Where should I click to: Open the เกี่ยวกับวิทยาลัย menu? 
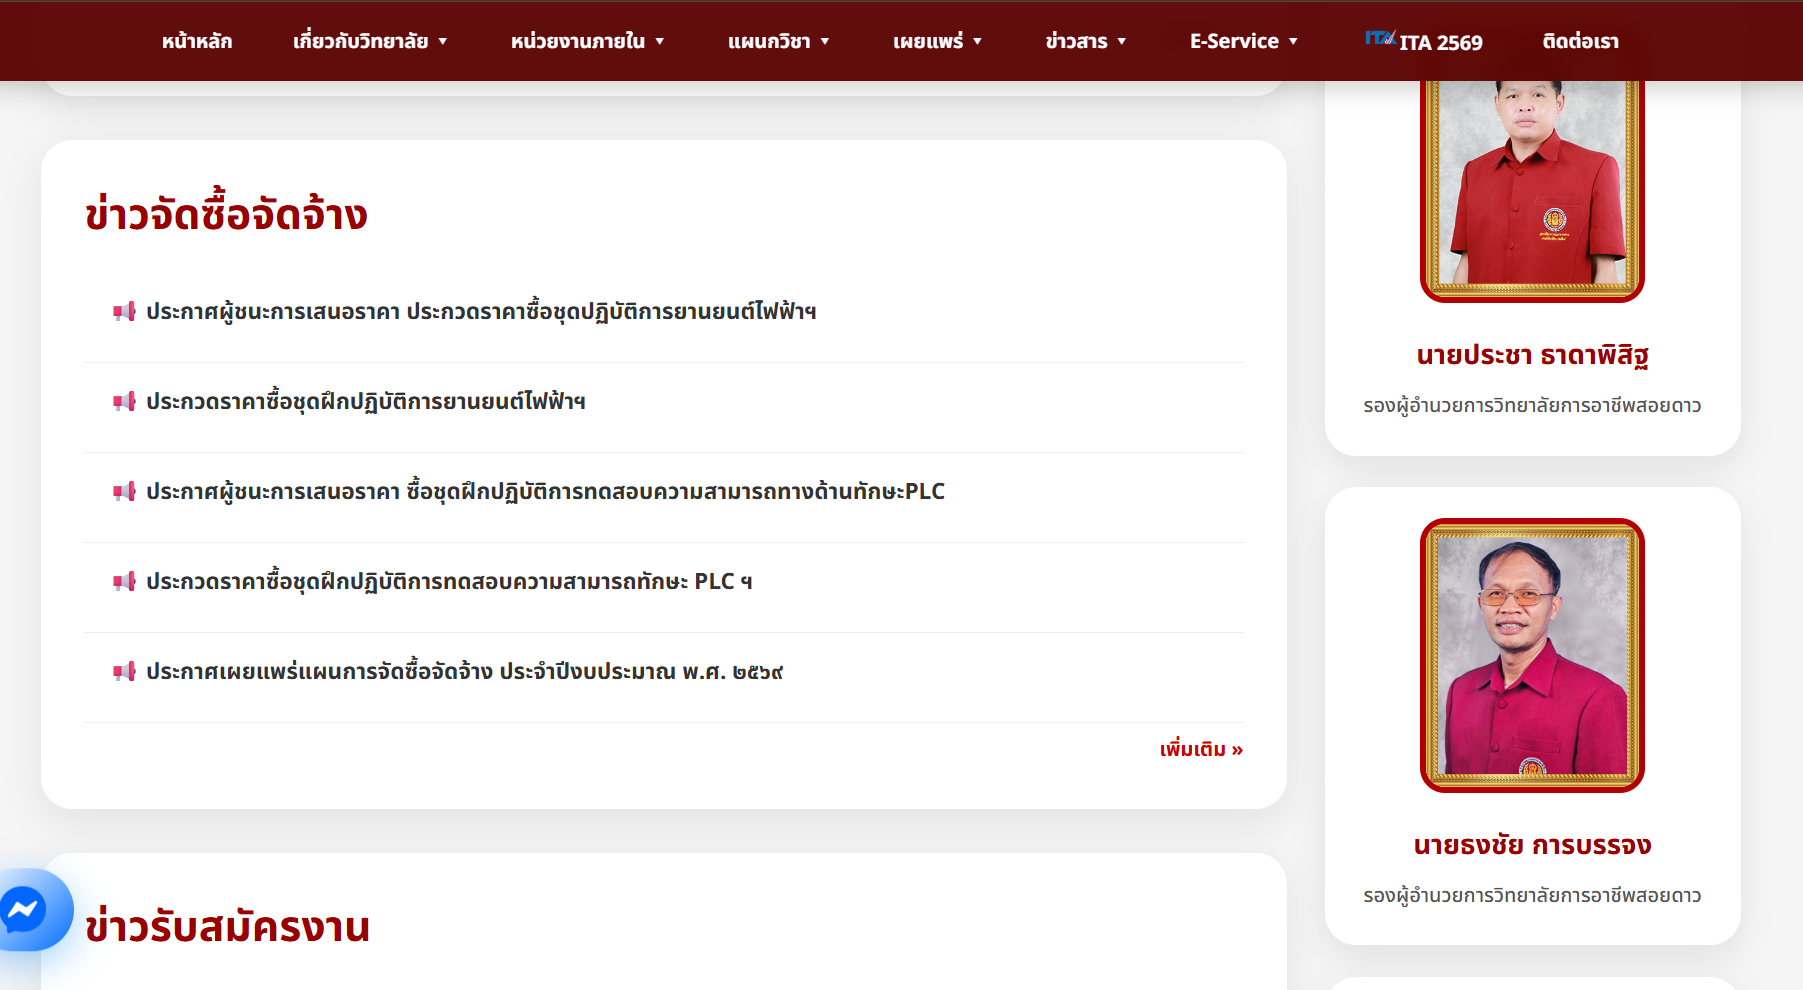tap(361, 41)
